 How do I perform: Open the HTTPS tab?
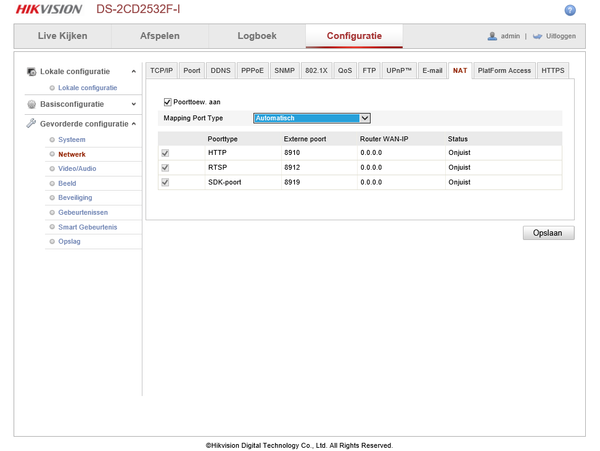click(x=553, y=71)
